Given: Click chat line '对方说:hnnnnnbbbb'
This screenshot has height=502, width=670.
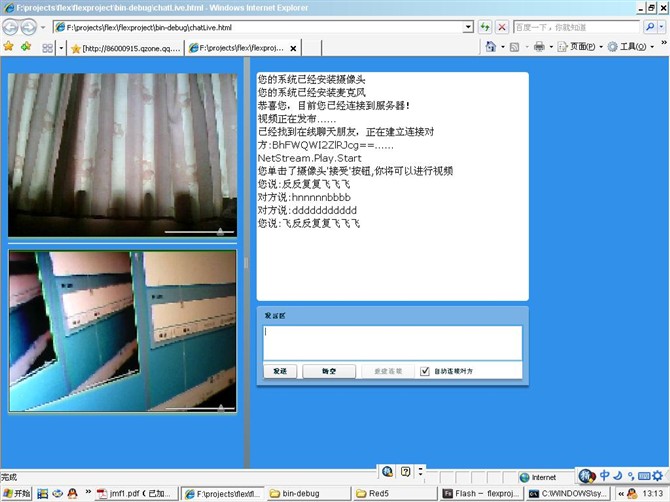Looking at the screenshot, I should (304, 197).
